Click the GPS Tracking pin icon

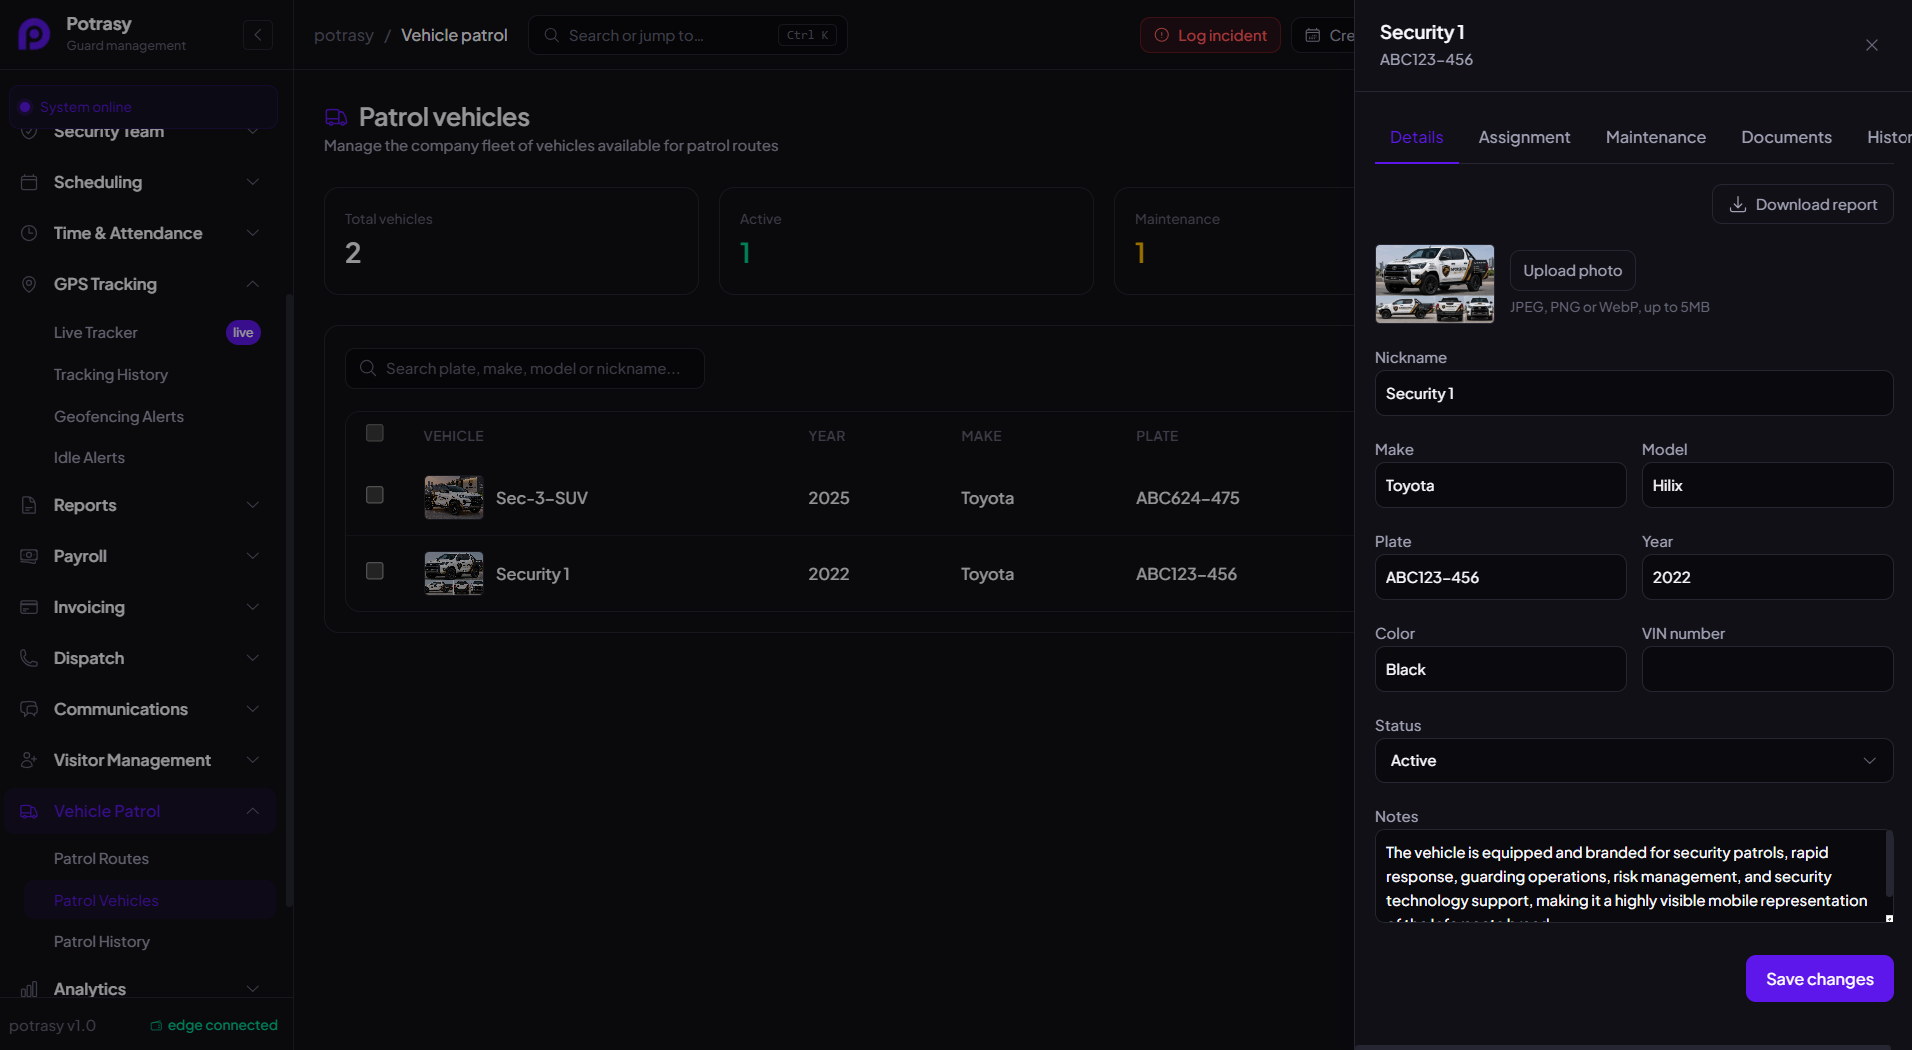pos(29,284)
